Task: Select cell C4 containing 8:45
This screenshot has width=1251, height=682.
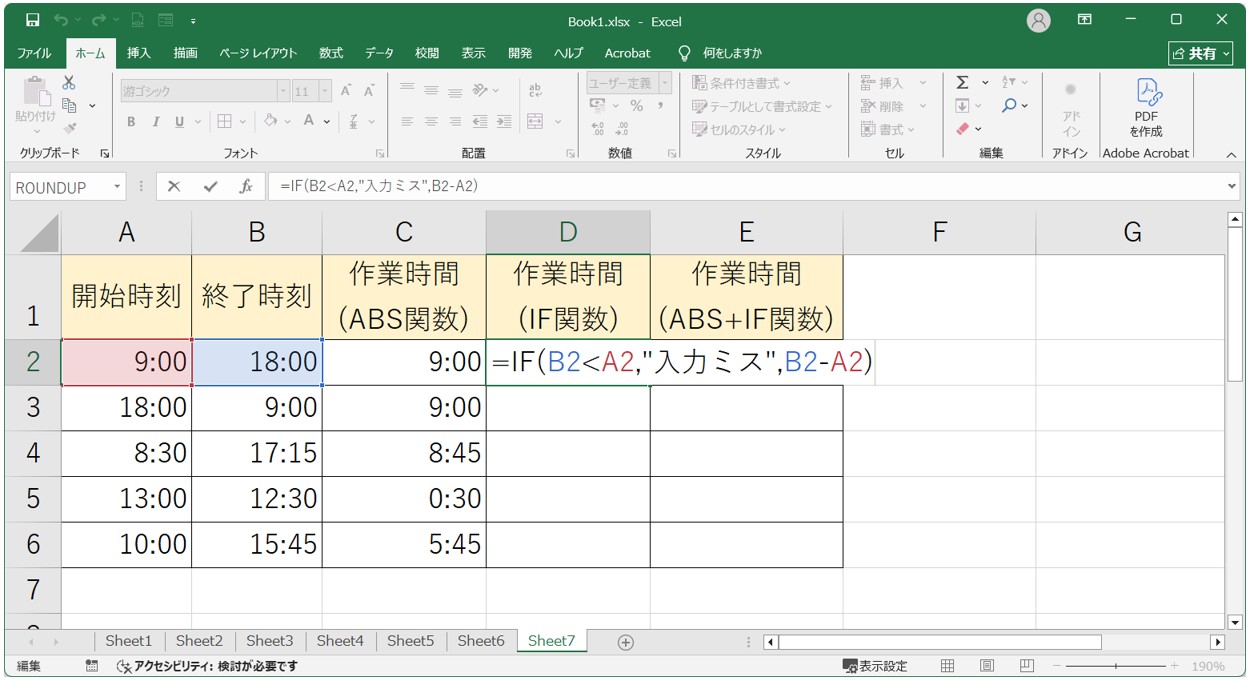Action: click(x=404, y=453)
